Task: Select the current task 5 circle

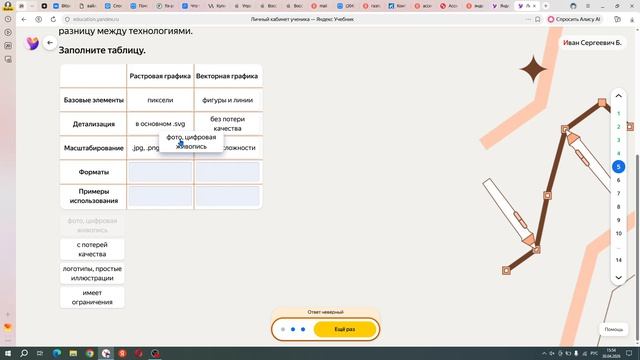Action: [x=618, y=167]
